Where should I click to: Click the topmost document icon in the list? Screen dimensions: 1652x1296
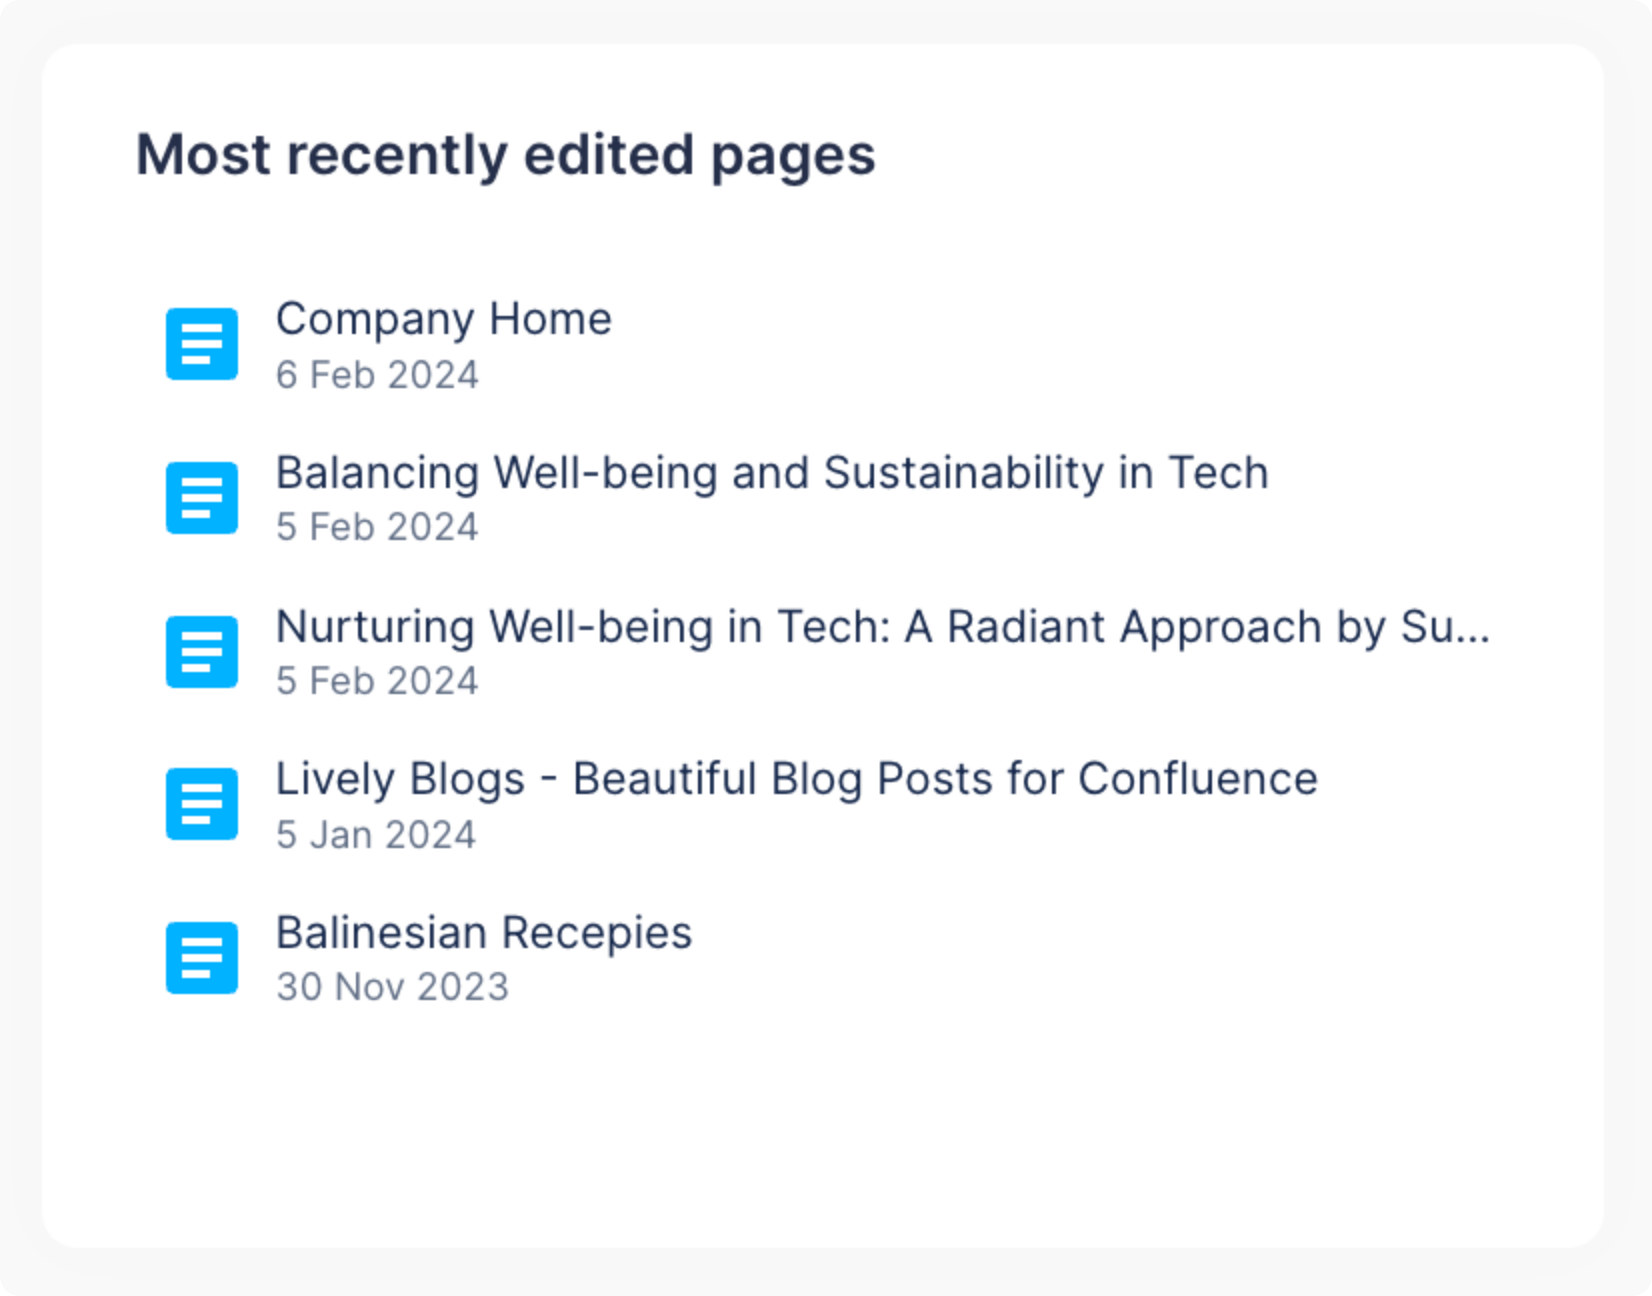(201, 344)
